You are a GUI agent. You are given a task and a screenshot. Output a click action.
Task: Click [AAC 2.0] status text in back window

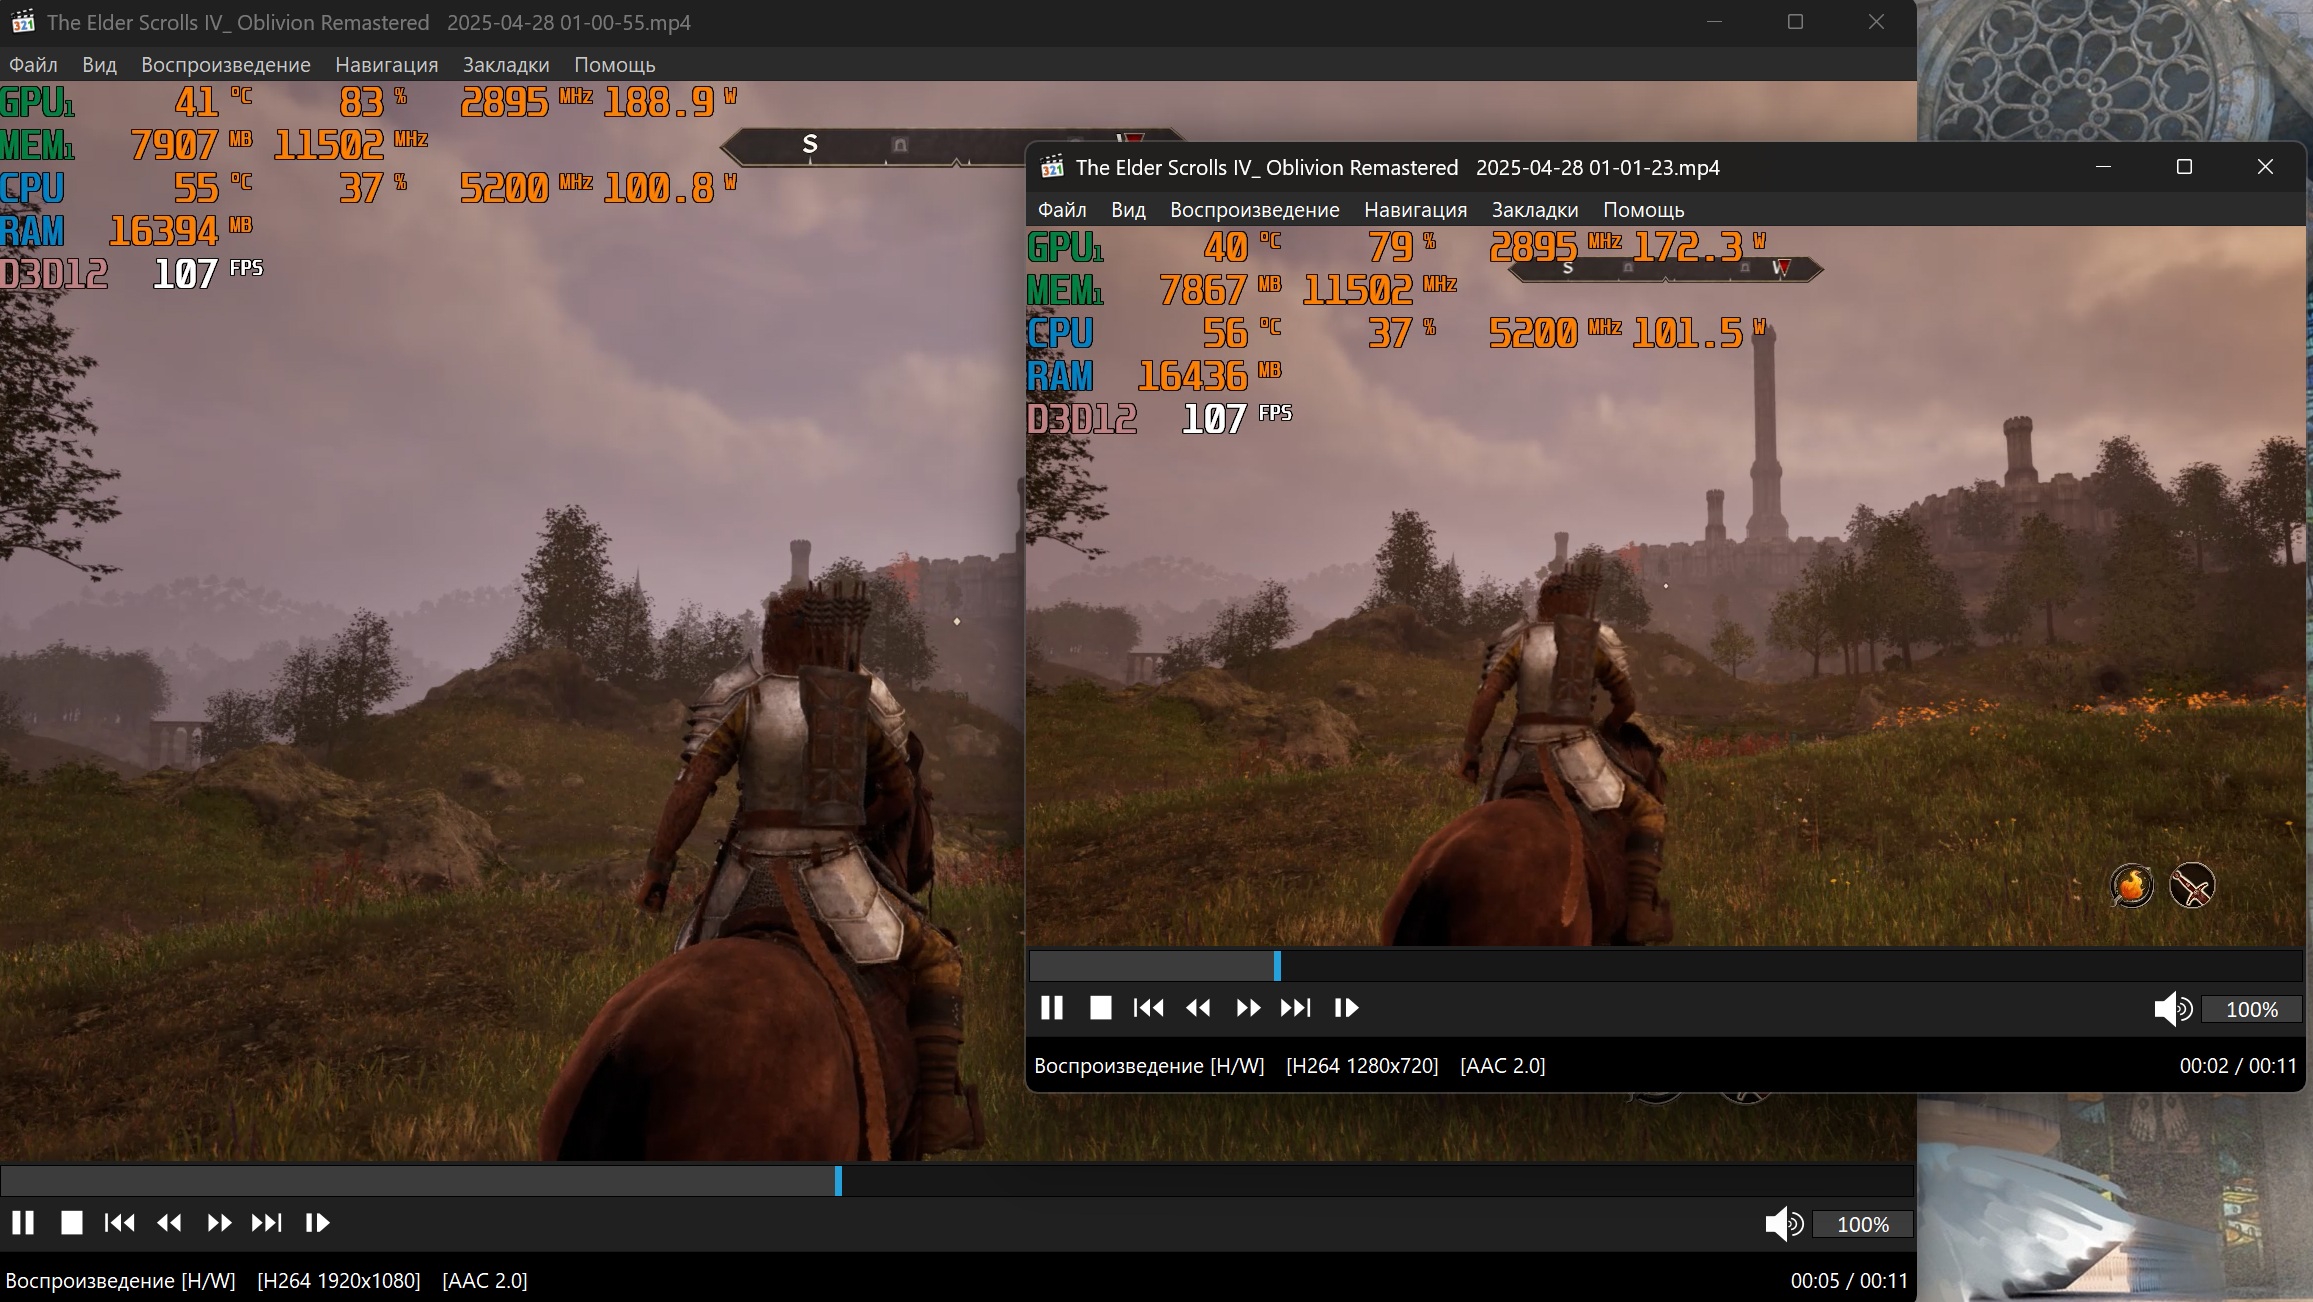[484, 1281]
